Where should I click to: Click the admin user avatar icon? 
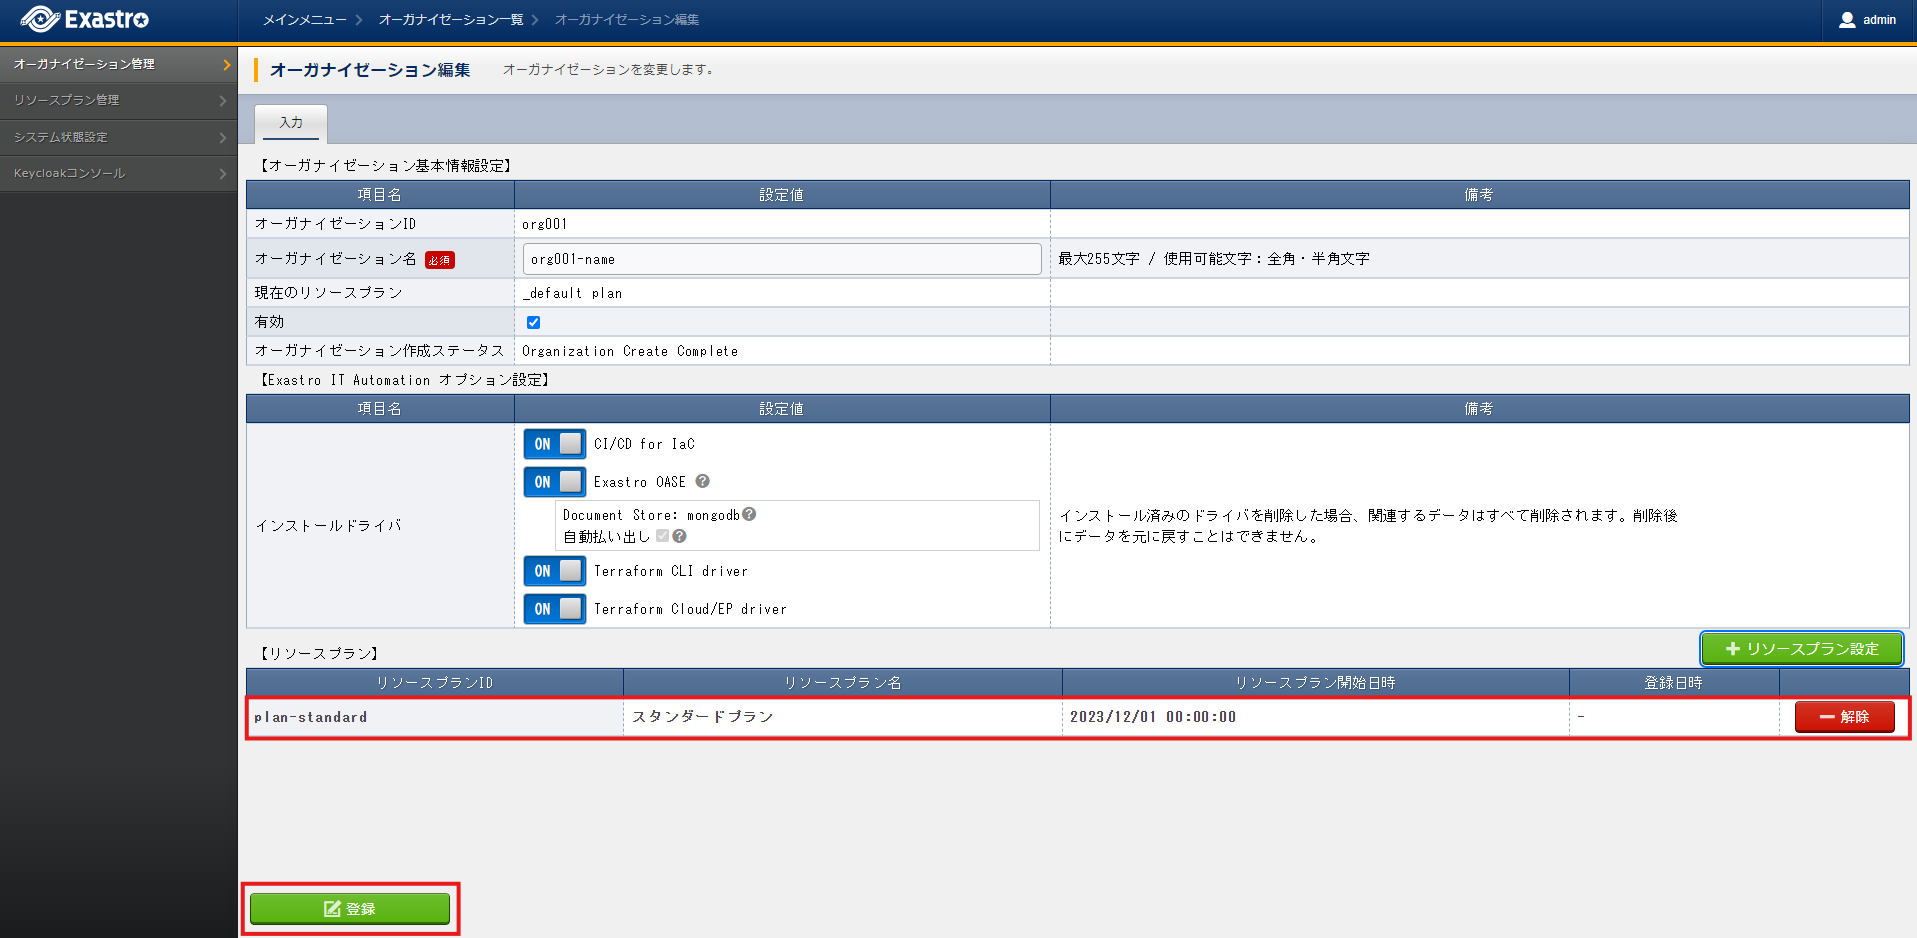coord(1847,20)
